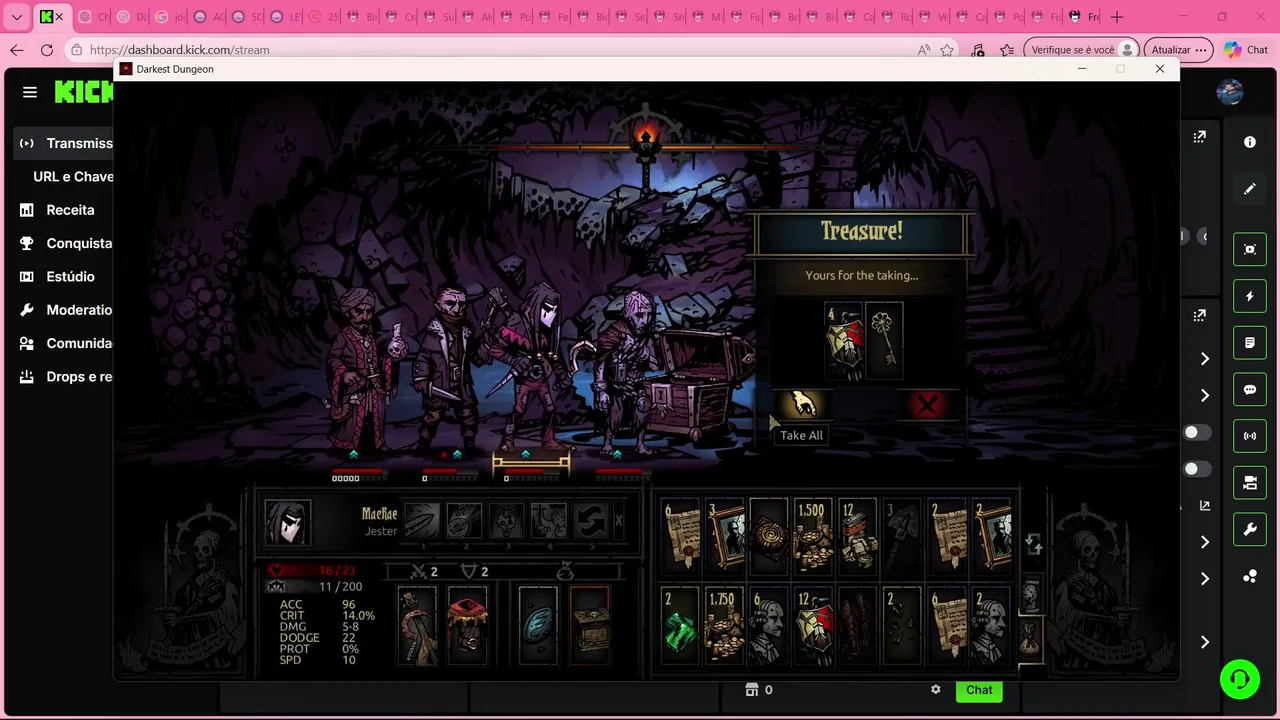Select the shovel item in inventory
Image resolution: width=1280 pixels, height=720 pixels.
pos(901,538)
